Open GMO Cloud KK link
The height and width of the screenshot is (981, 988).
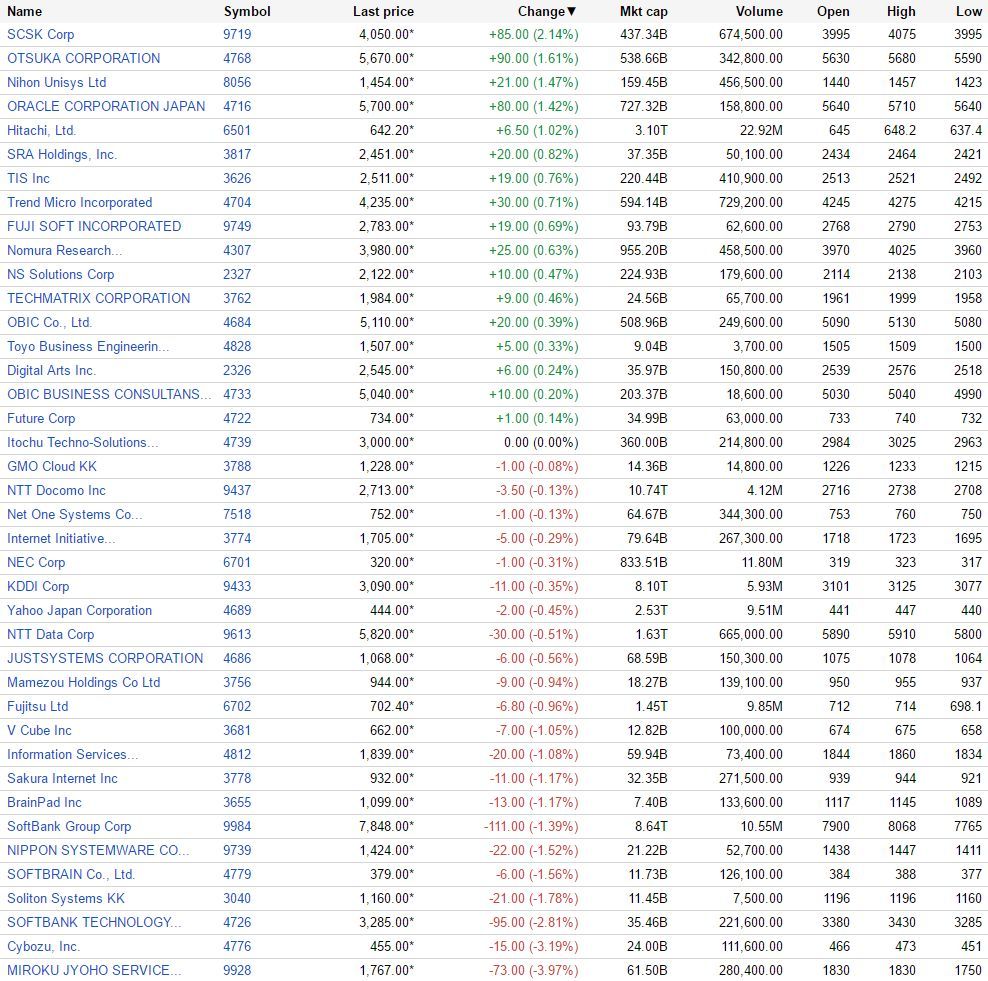pyautogui.click(x=52, y=466)
